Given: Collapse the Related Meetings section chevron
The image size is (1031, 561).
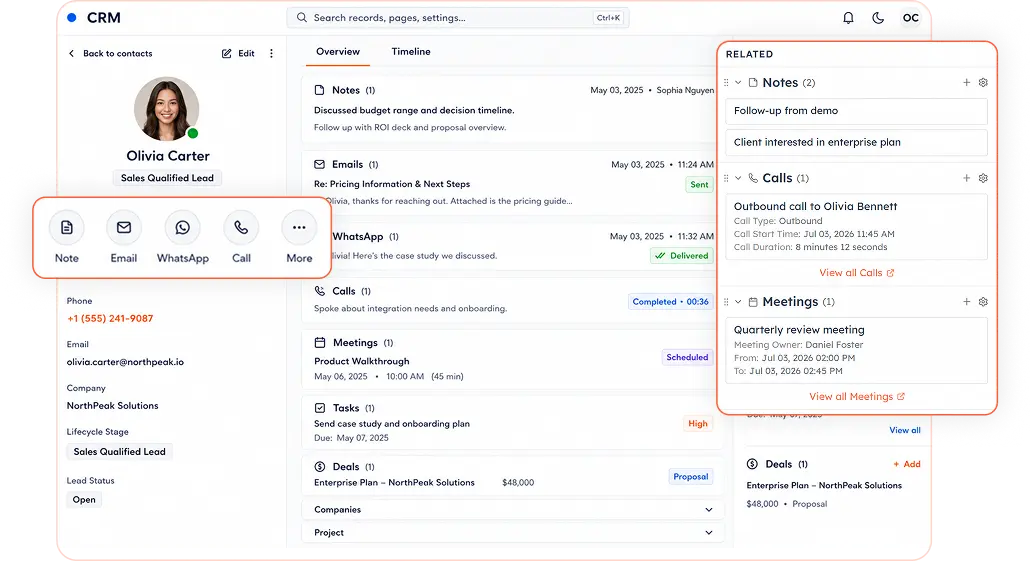Looking at the screenshot, I should [738, 302].
